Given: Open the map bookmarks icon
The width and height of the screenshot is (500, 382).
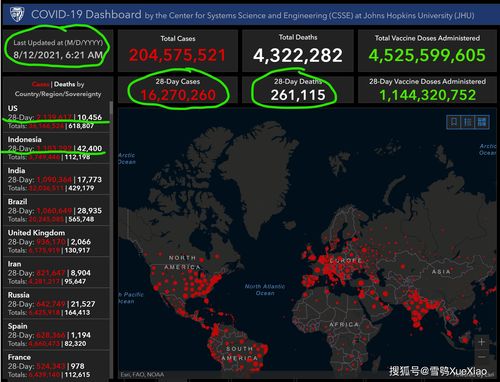Looking at the screenshot, I should (x=454, y=122).
